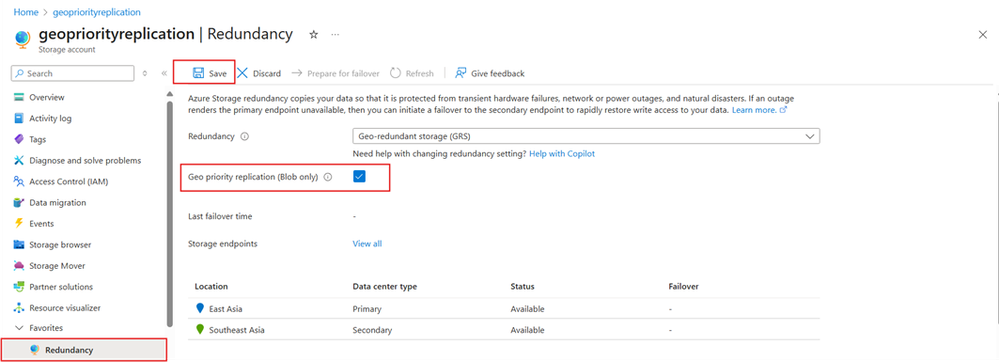Click the purple Tags icon

(x=18, y=140)
